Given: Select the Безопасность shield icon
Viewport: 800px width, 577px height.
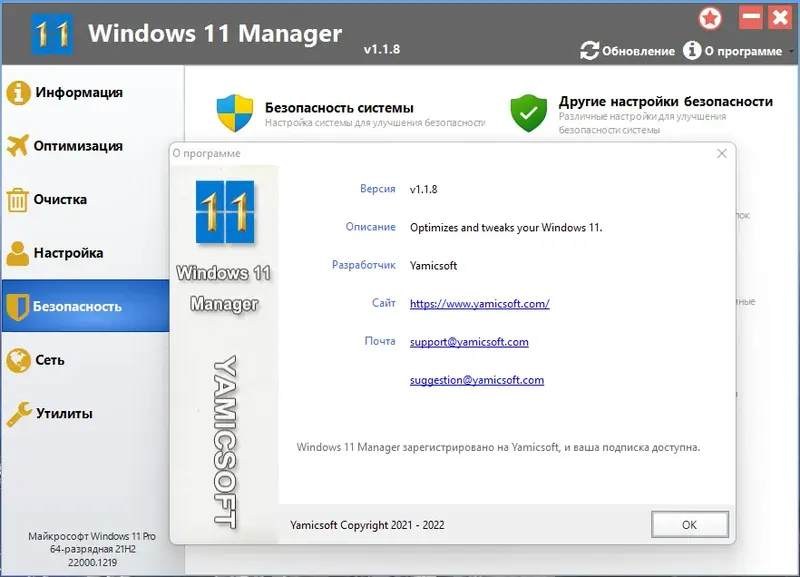Looking at the screenshot, I should (18, 307).
